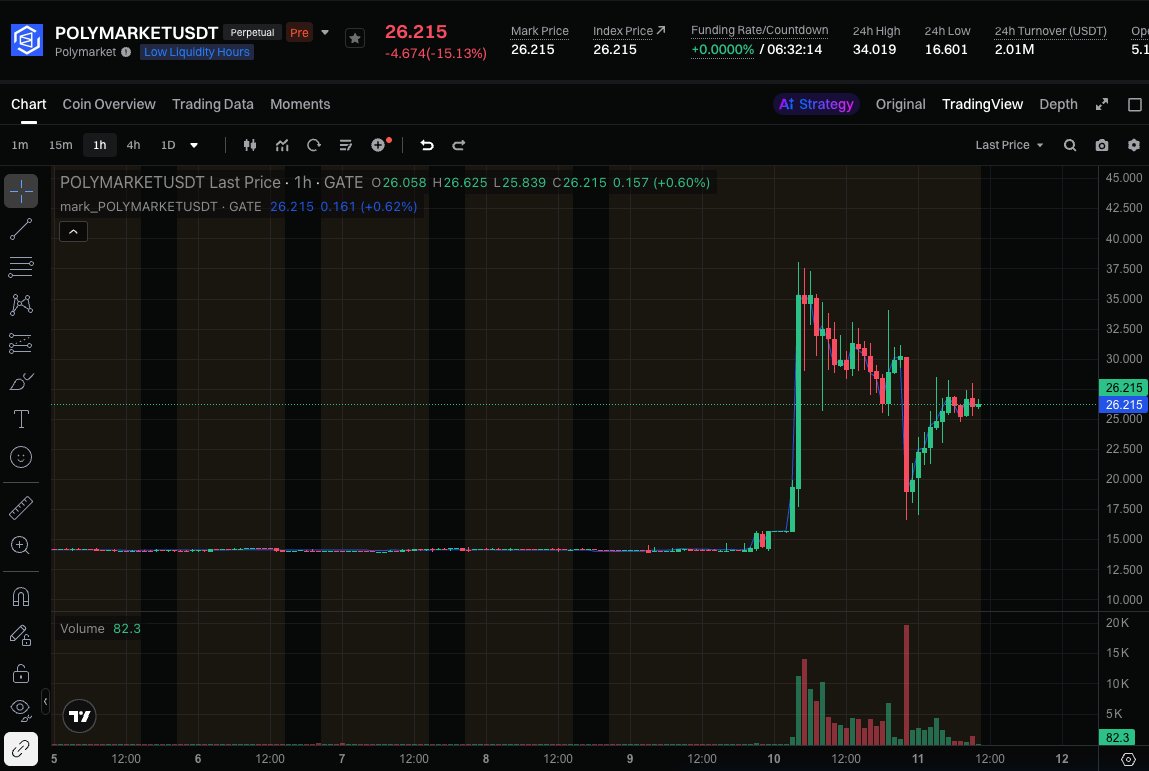
Task: Select the crosshair cursor tool
Action: tap(21, 191)
